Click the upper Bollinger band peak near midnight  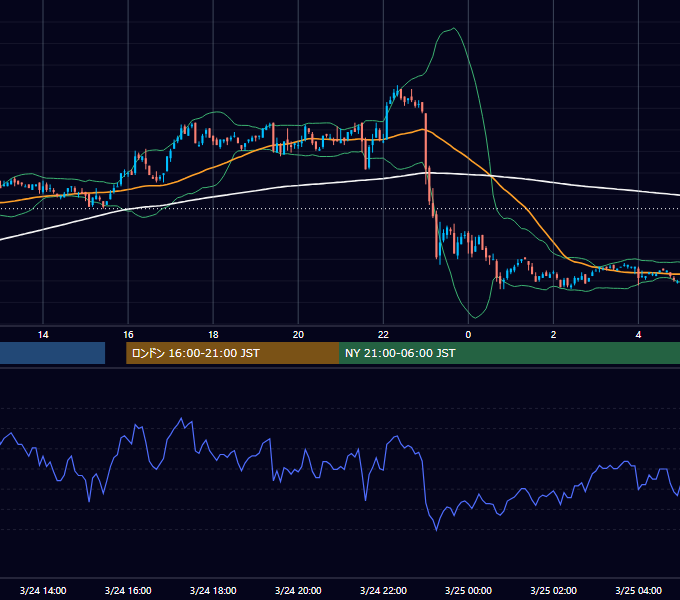[453, 29]
